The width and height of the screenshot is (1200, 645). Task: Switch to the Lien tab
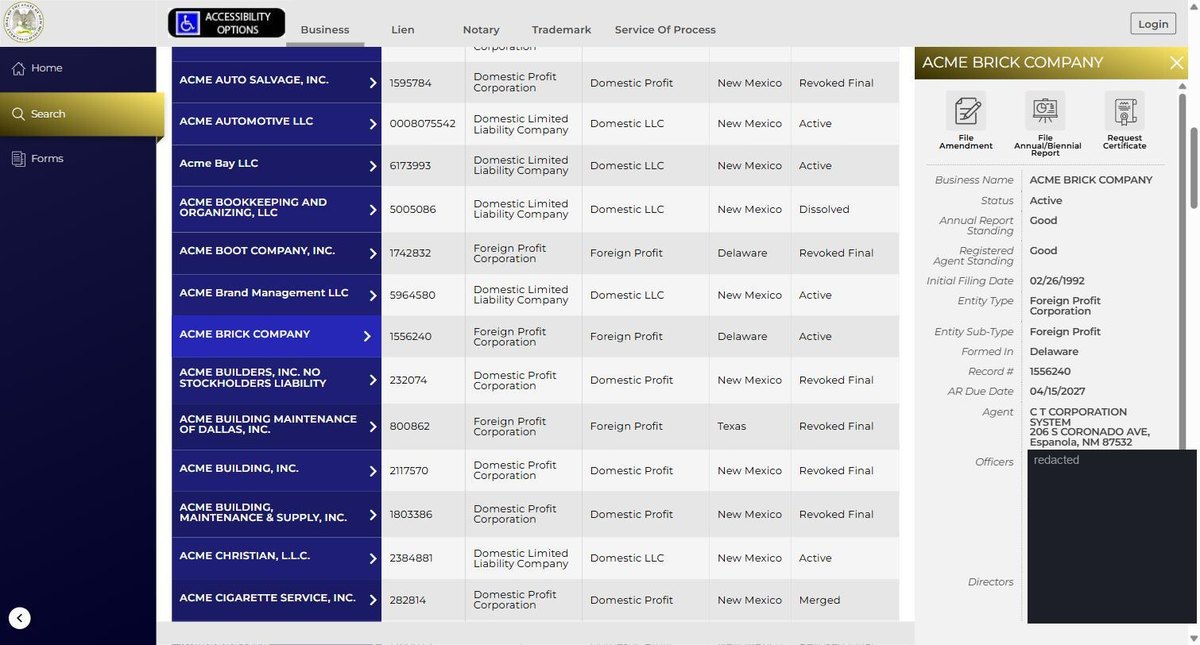tap(402, 30)
